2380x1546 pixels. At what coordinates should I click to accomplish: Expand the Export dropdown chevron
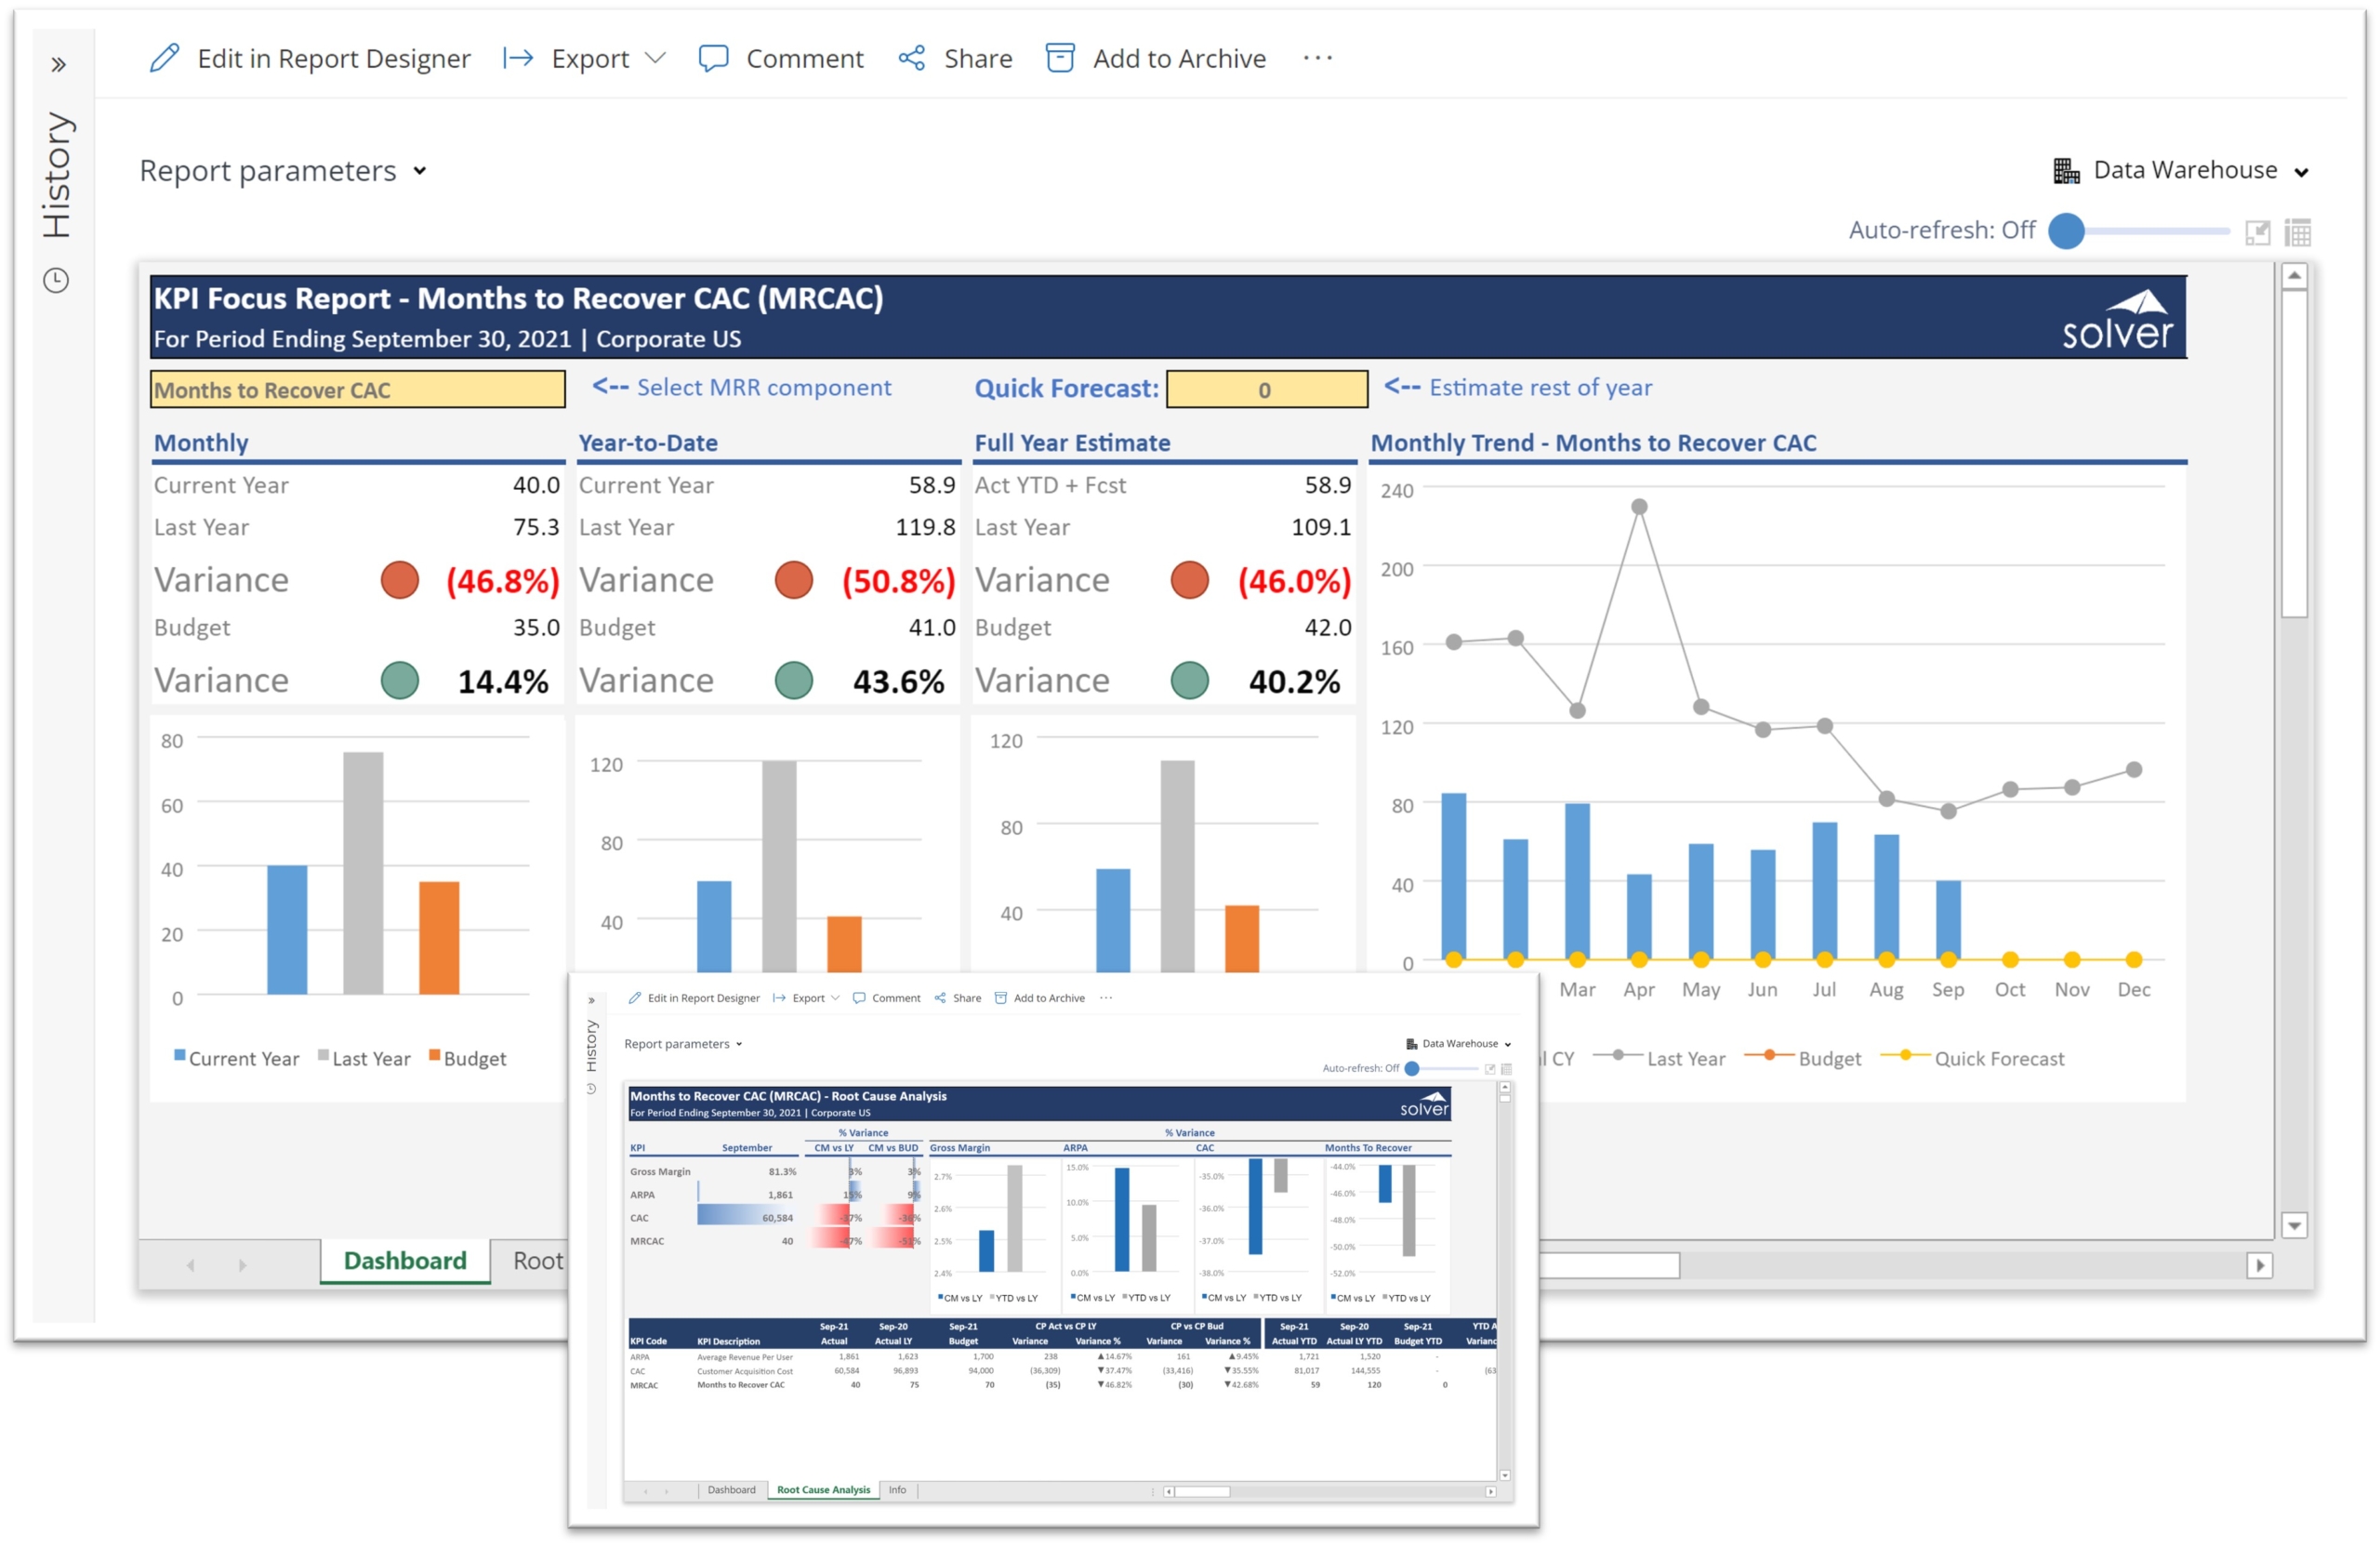[x=655, y=58]
